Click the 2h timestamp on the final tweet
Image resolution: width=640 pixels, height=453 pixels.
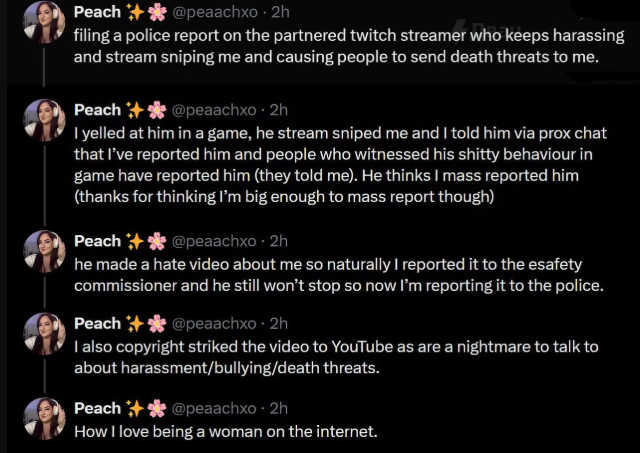tap(279, 407)
